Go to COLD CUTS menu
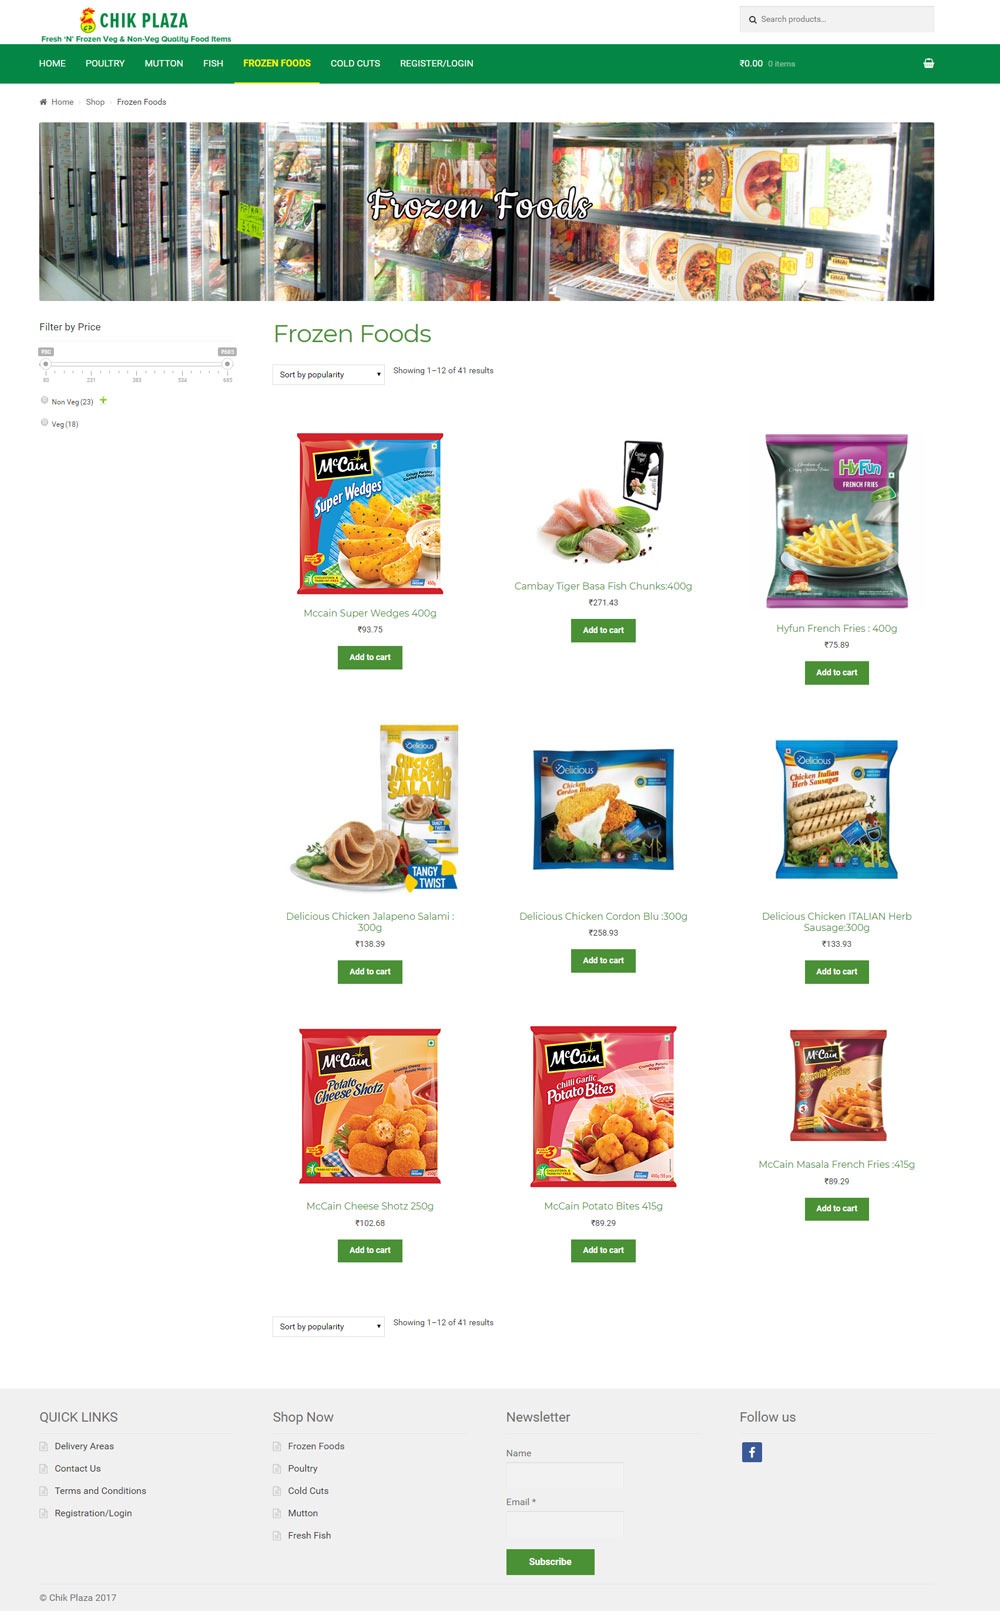Viewport: 1000px width, 1611px height. click(355, 63)
